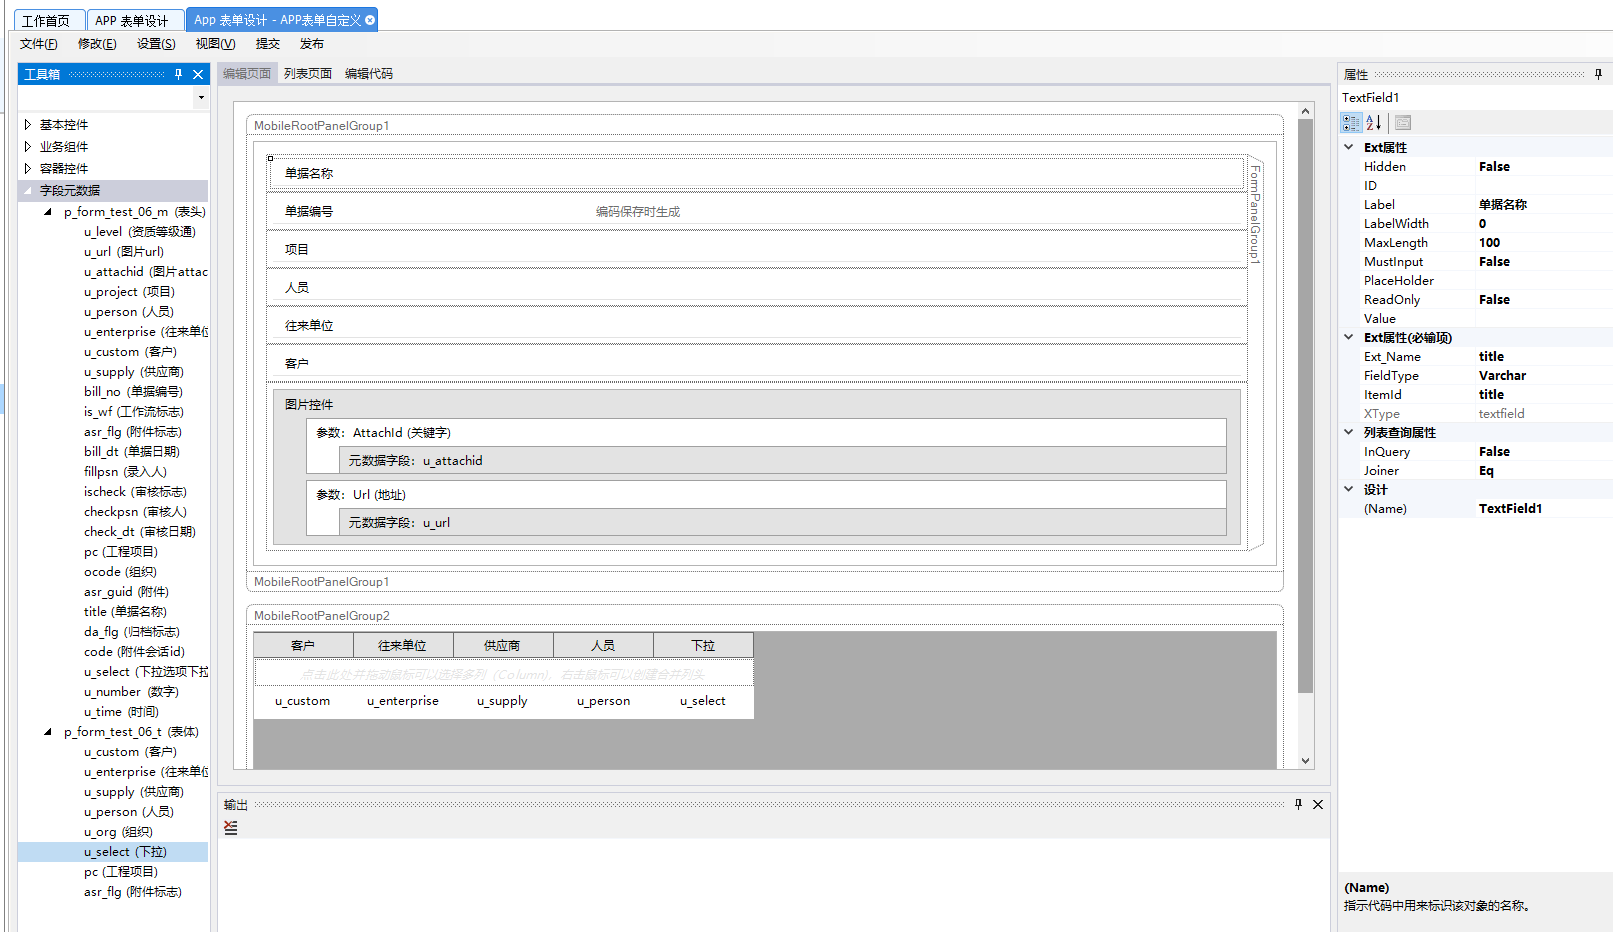Switch to the 编辑代码 tab
The image size is (1613, 932).
(x=369, y=74)
